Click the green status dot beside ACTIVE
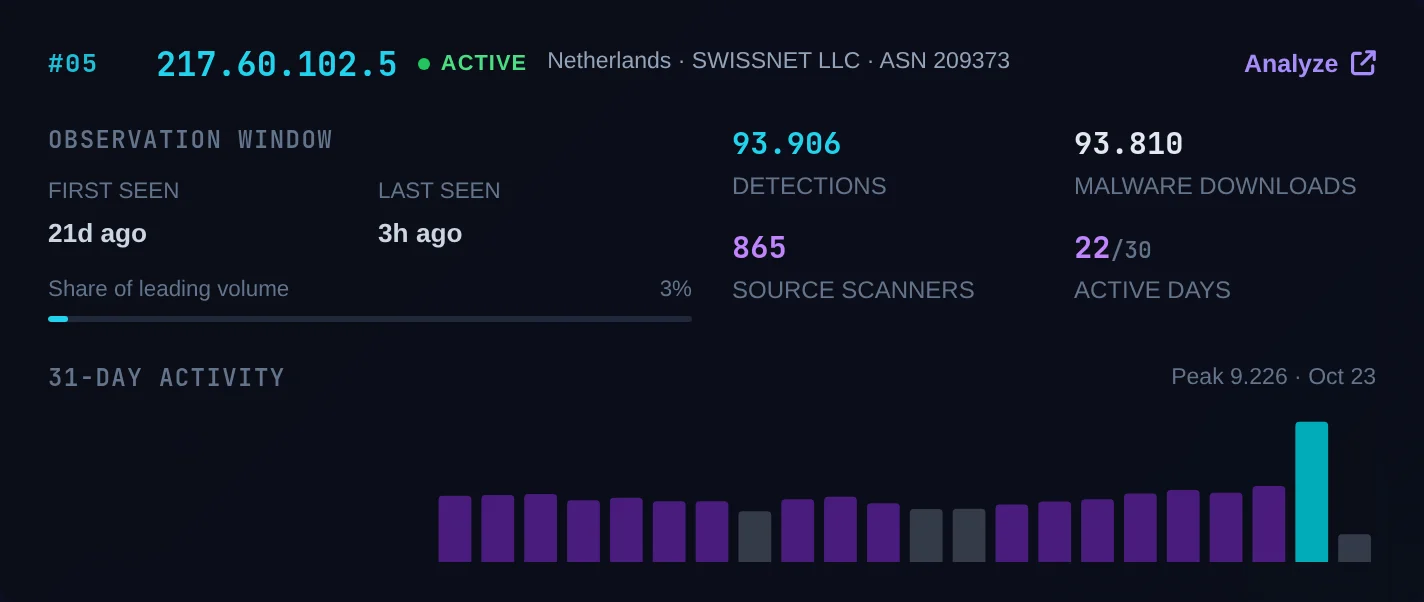 click(x=424, y=64)
